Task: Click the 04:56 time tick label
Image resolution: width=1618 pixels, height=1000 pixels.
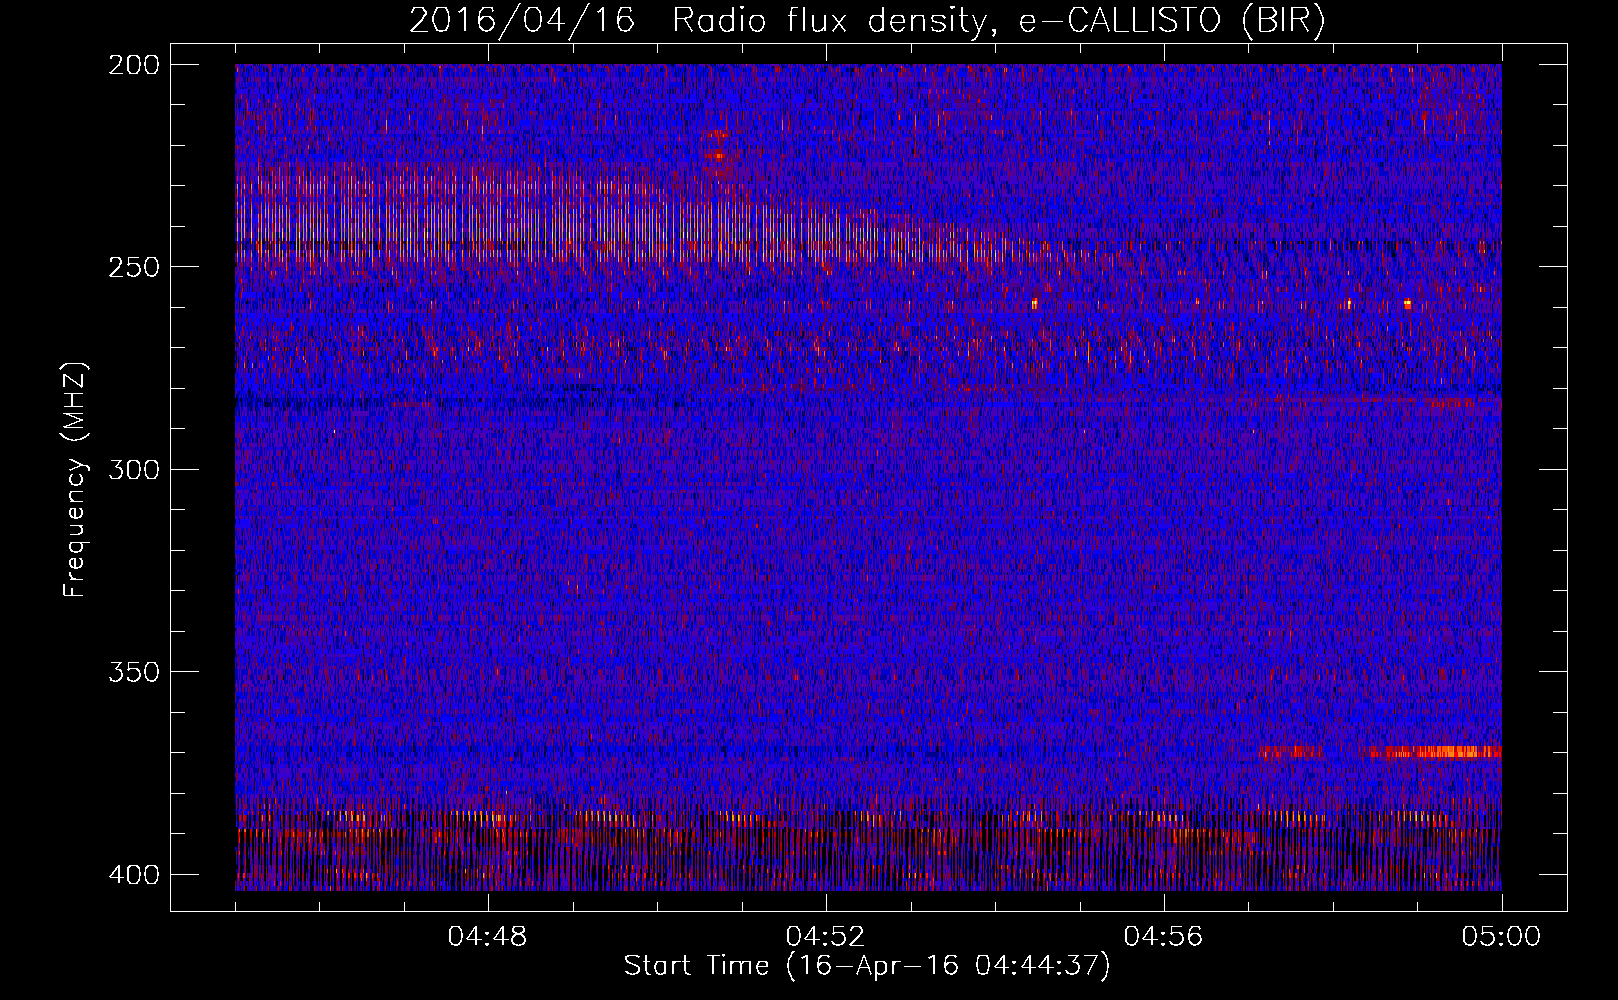Action: coord(1164,937)
